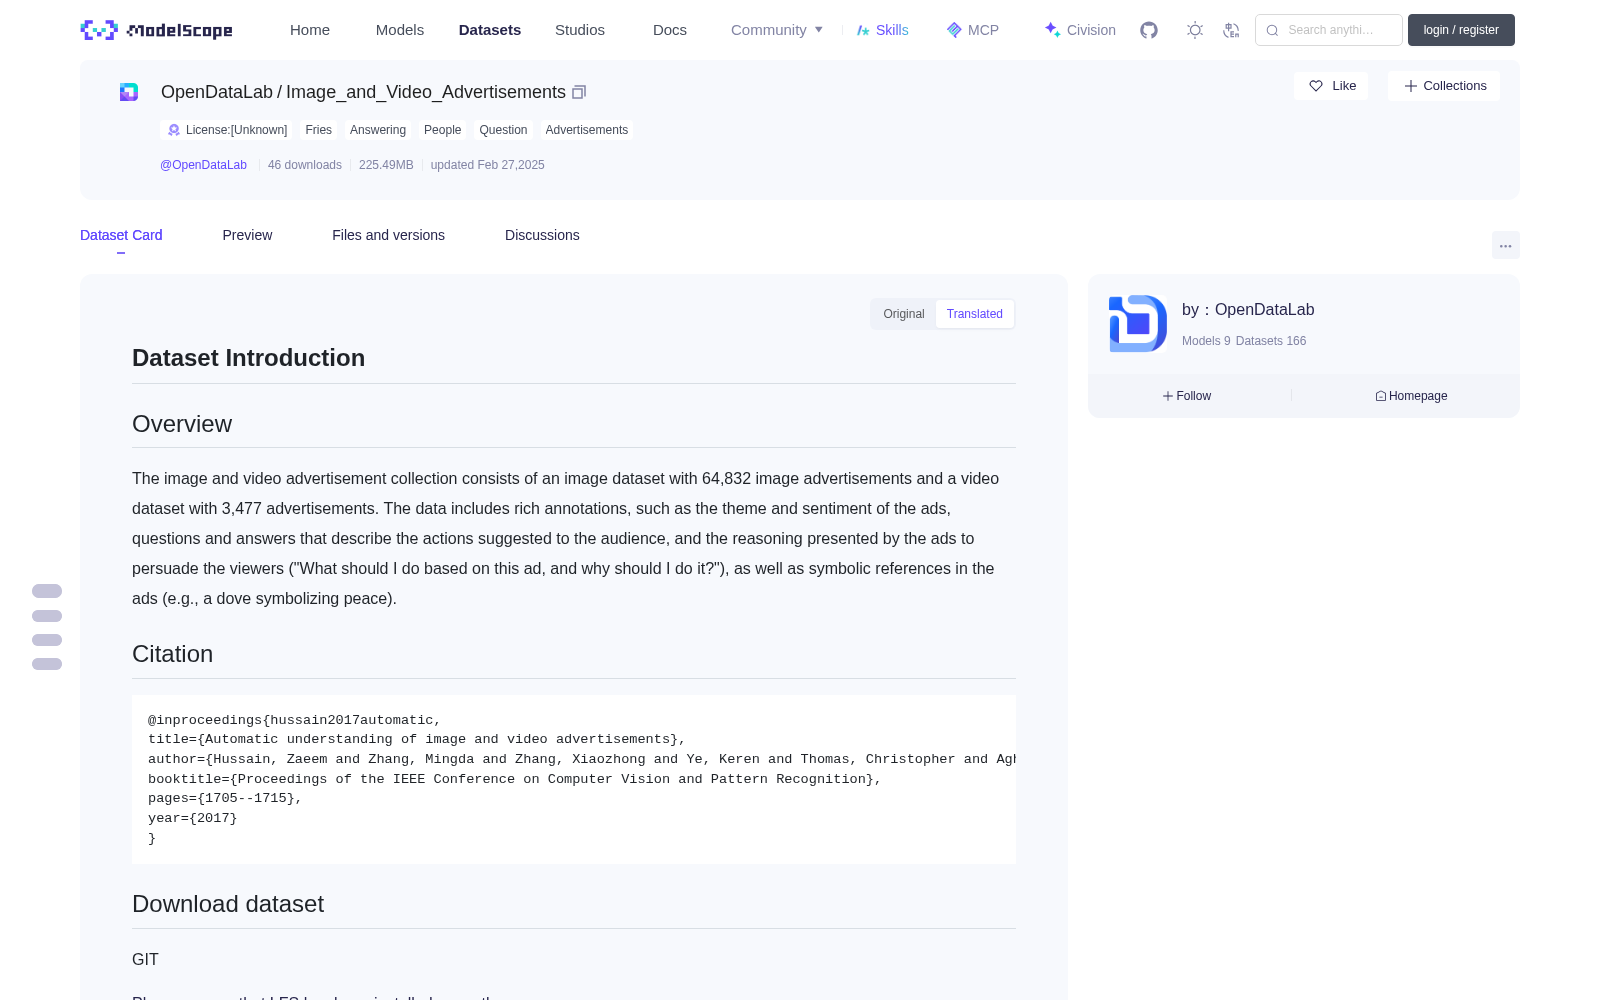Image resolution: width=1600 pixels, height=1000 pixels.
Task: Open the @OpenDataLab owner link
Action: pyautogui.click(x=203, y=165)
